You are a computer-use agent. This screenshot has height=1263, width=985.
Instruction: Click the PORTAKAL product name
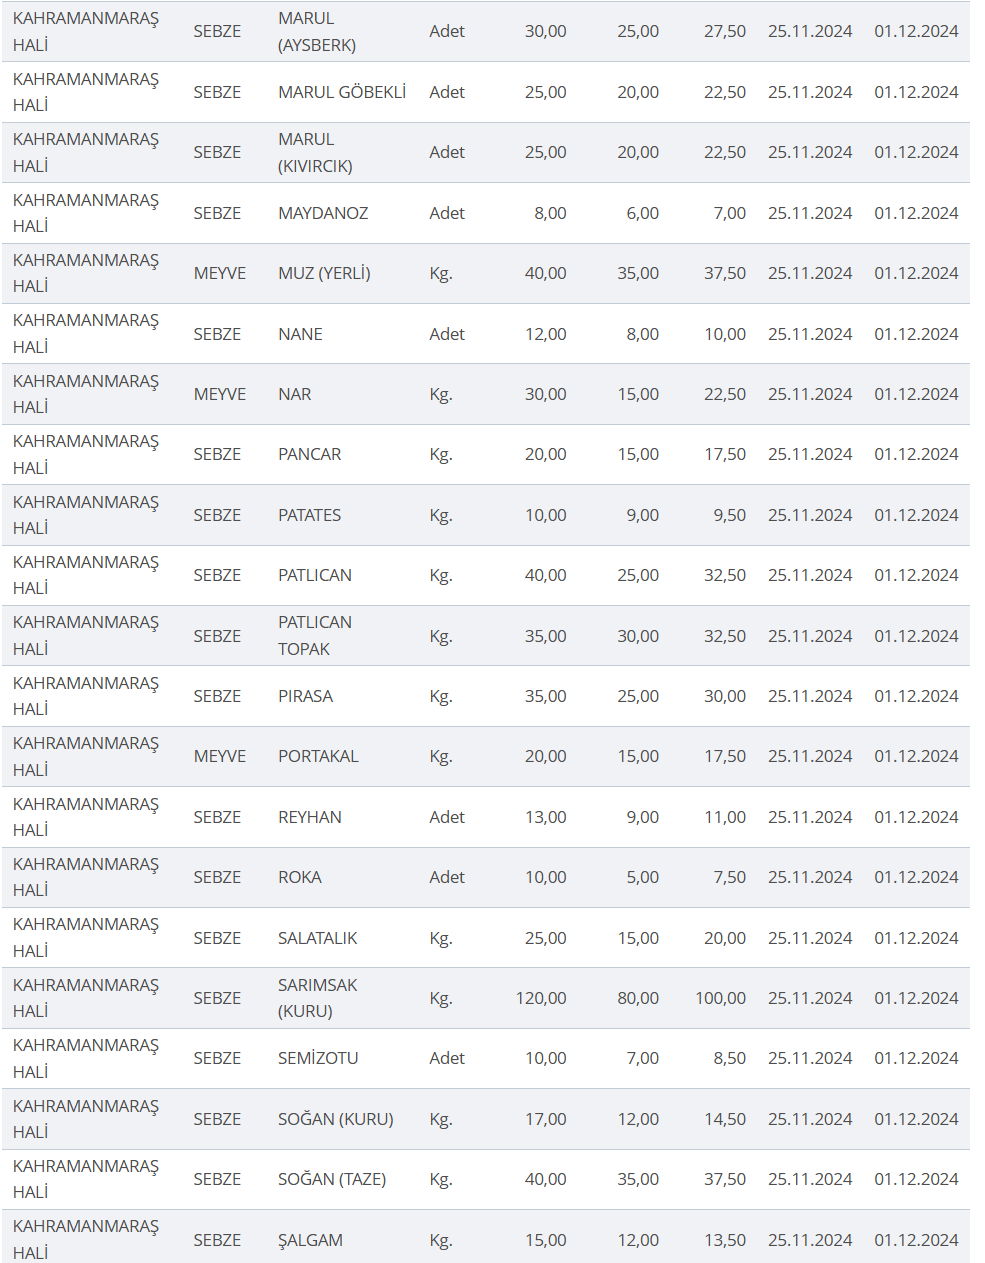(318, 756)
